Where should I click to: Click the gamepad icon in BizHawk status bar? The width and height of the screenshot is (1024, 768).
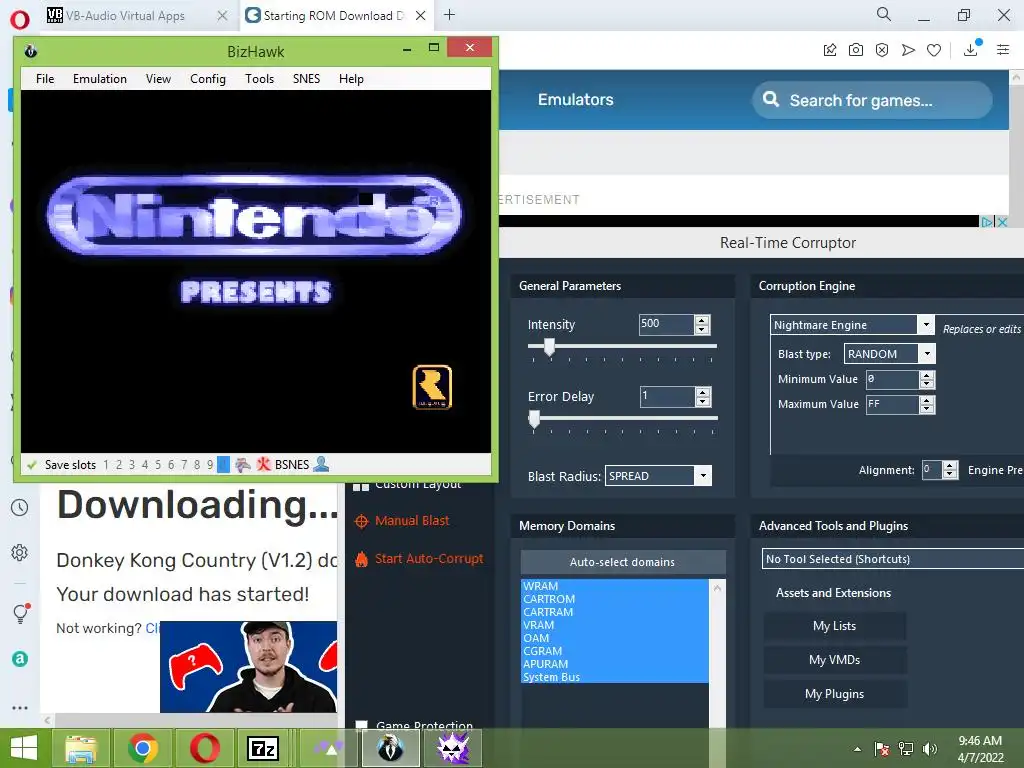[x=243, y=465]
